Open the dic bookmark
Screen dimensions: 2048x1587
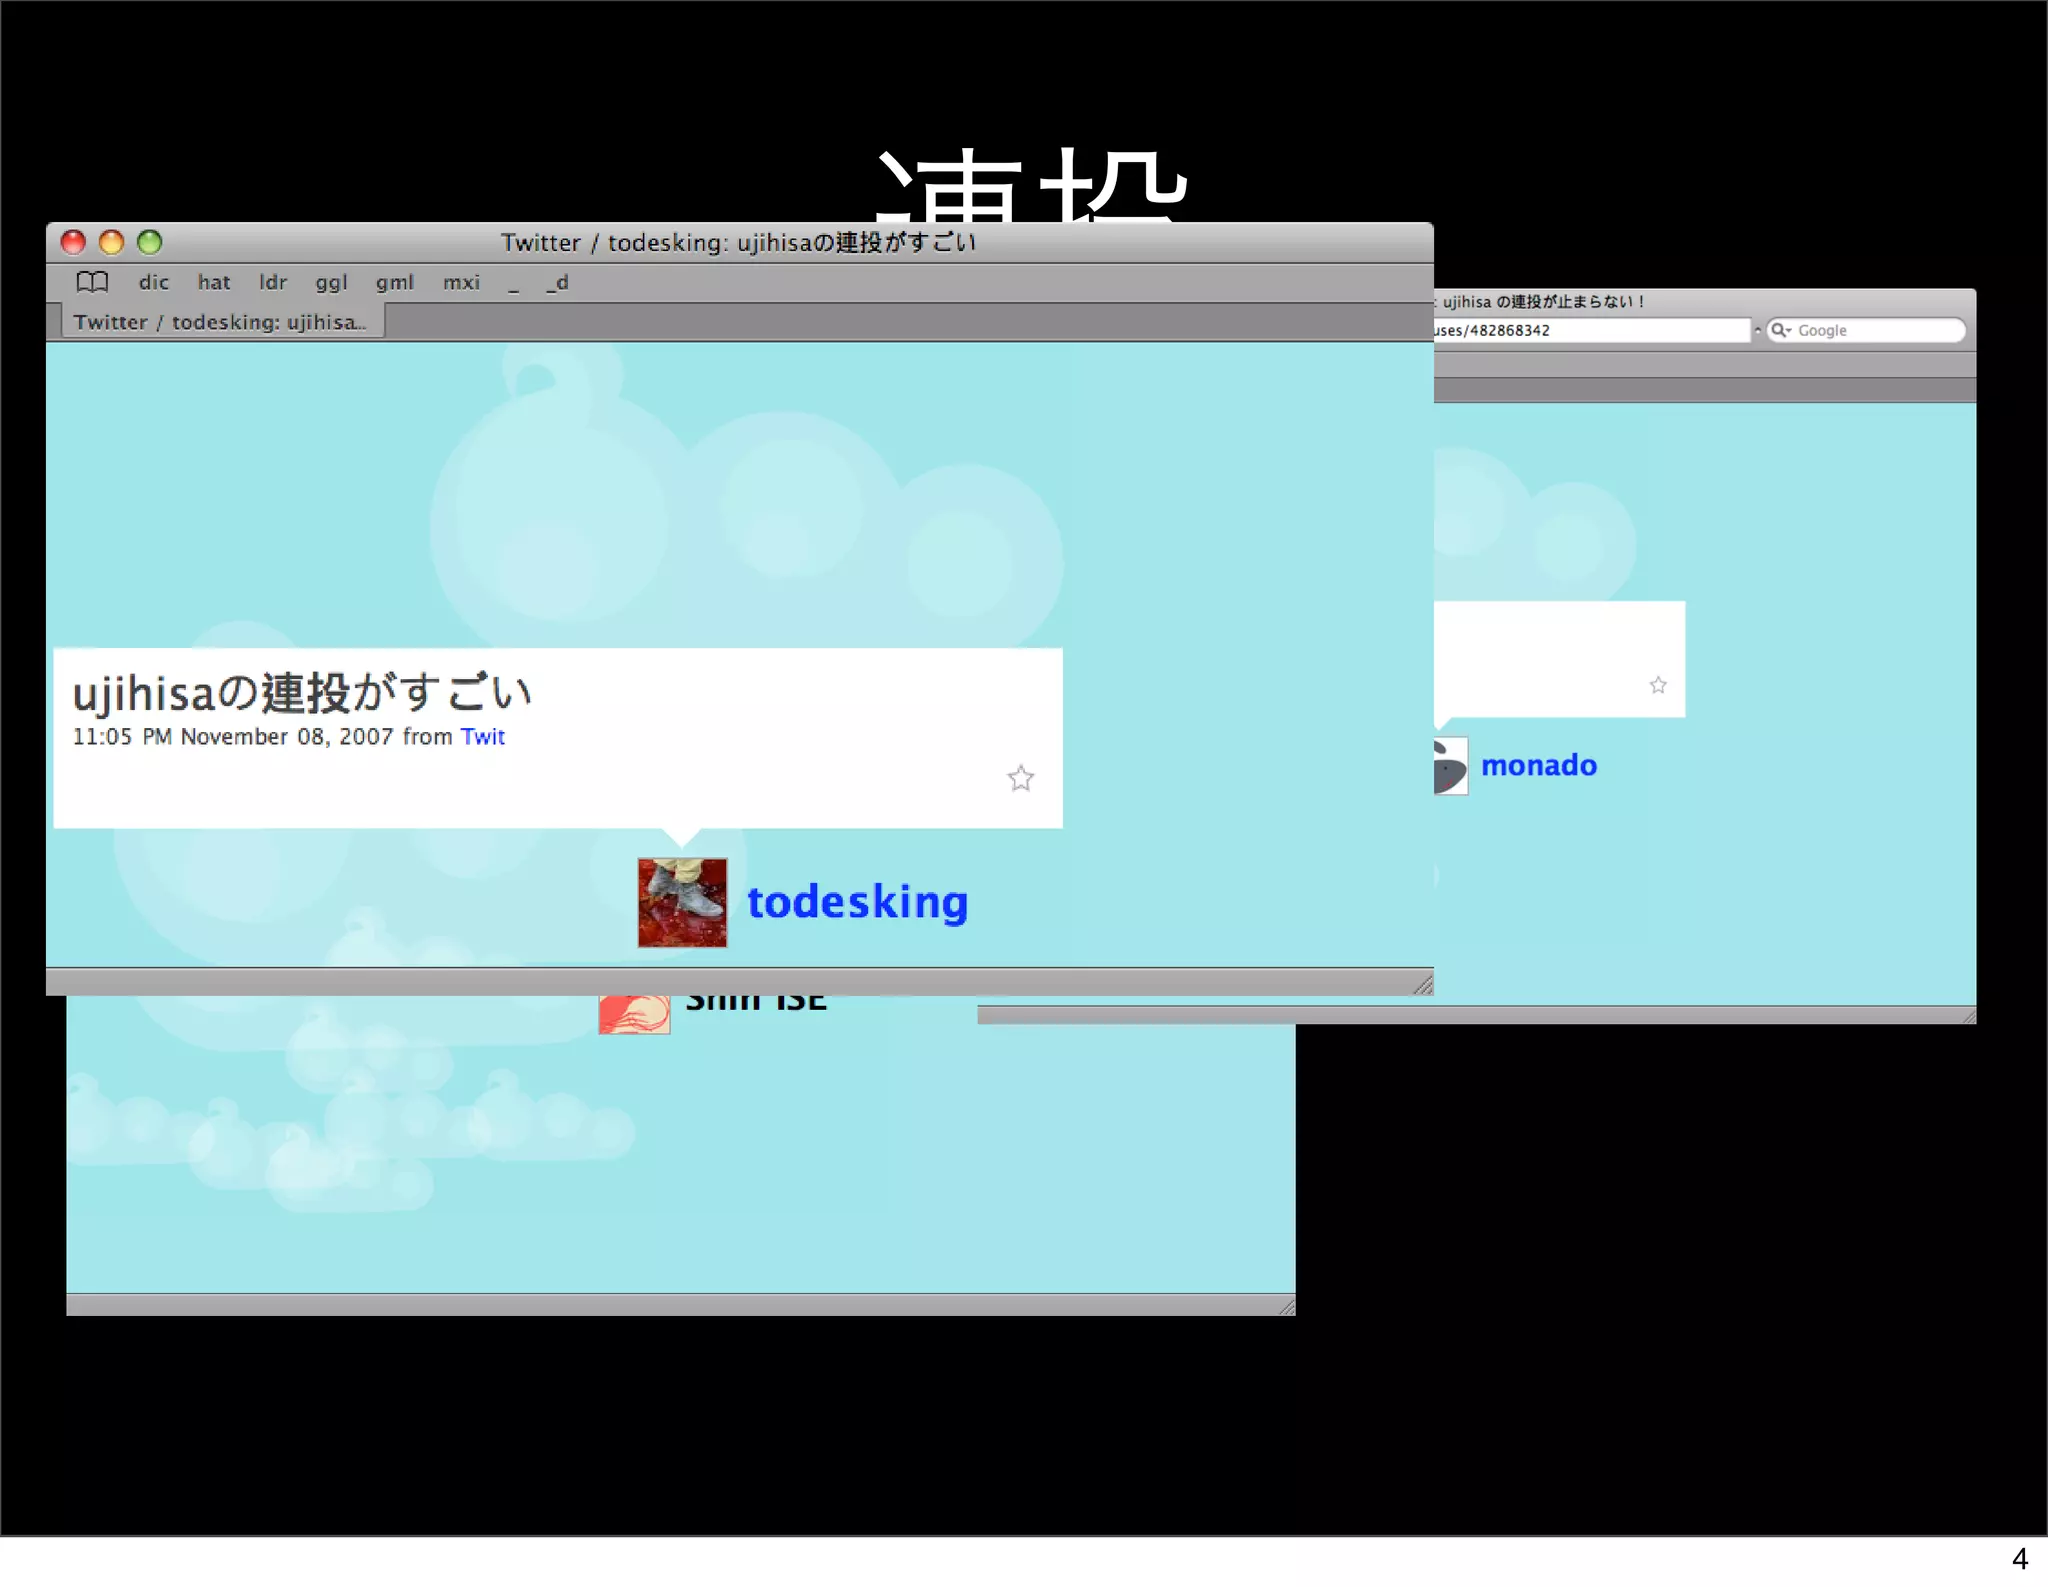153,283
